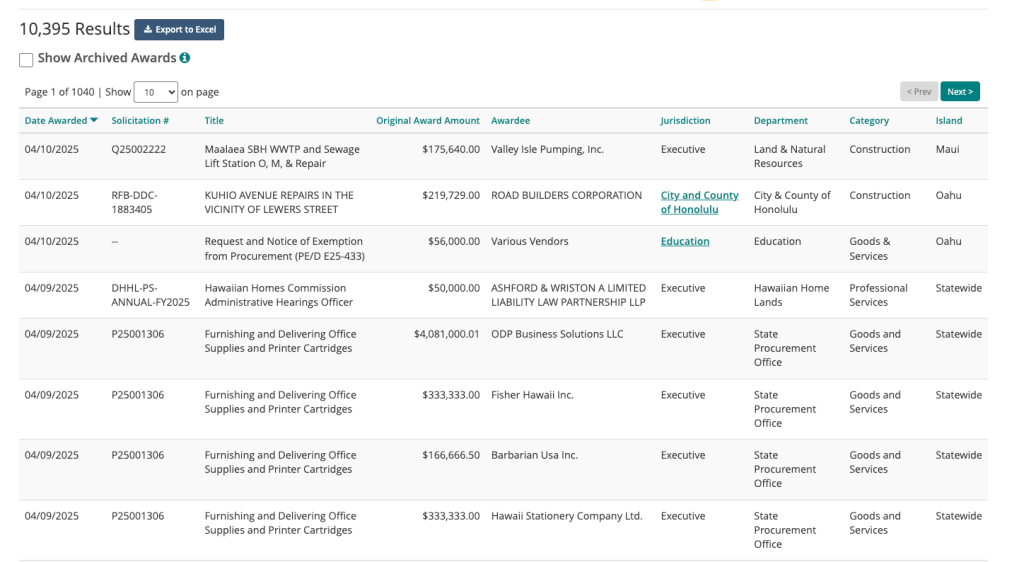The height and width of the screenshot is (562, 1024).
Task: Open the results-per-page dropdown
Action: pos(155,92)
